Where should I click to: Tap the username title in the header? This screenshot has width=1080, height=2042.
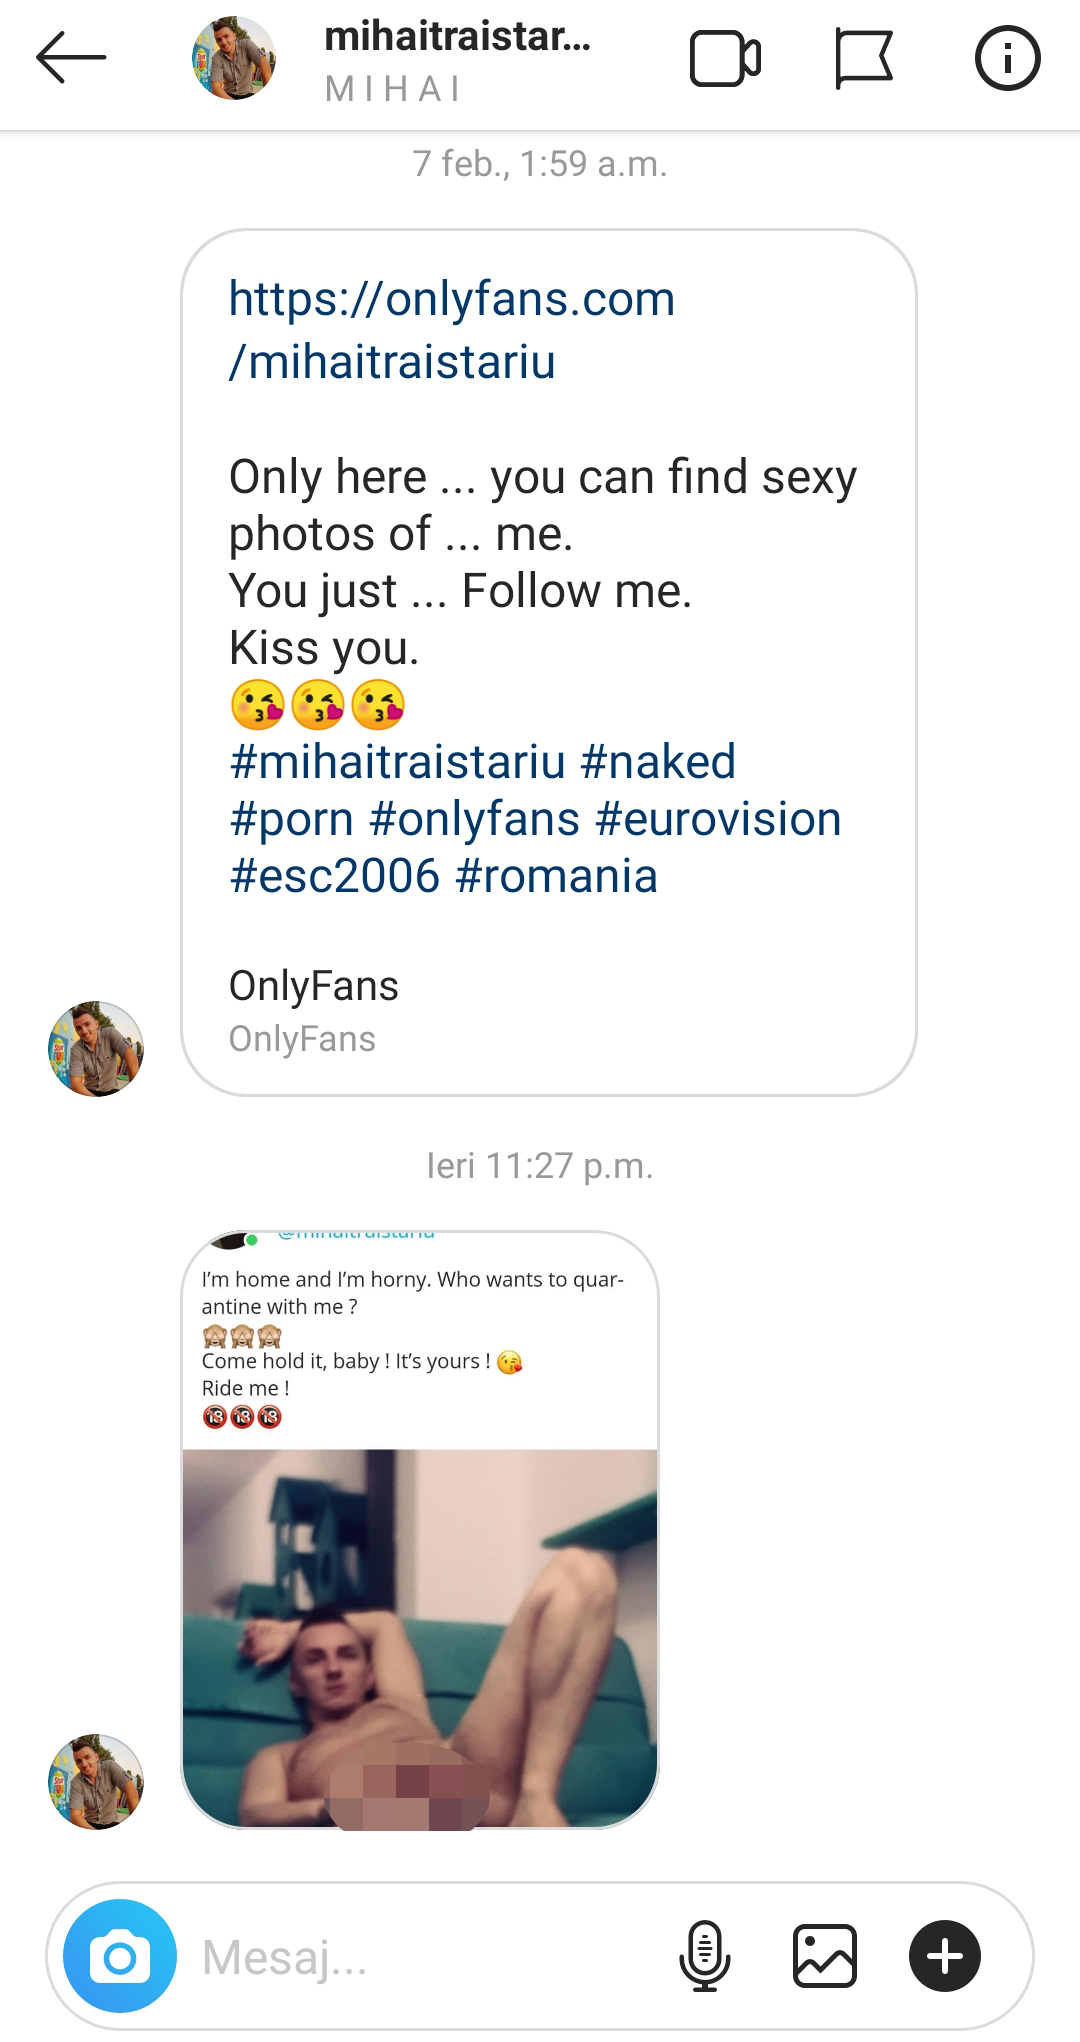(x=457, y=38)
